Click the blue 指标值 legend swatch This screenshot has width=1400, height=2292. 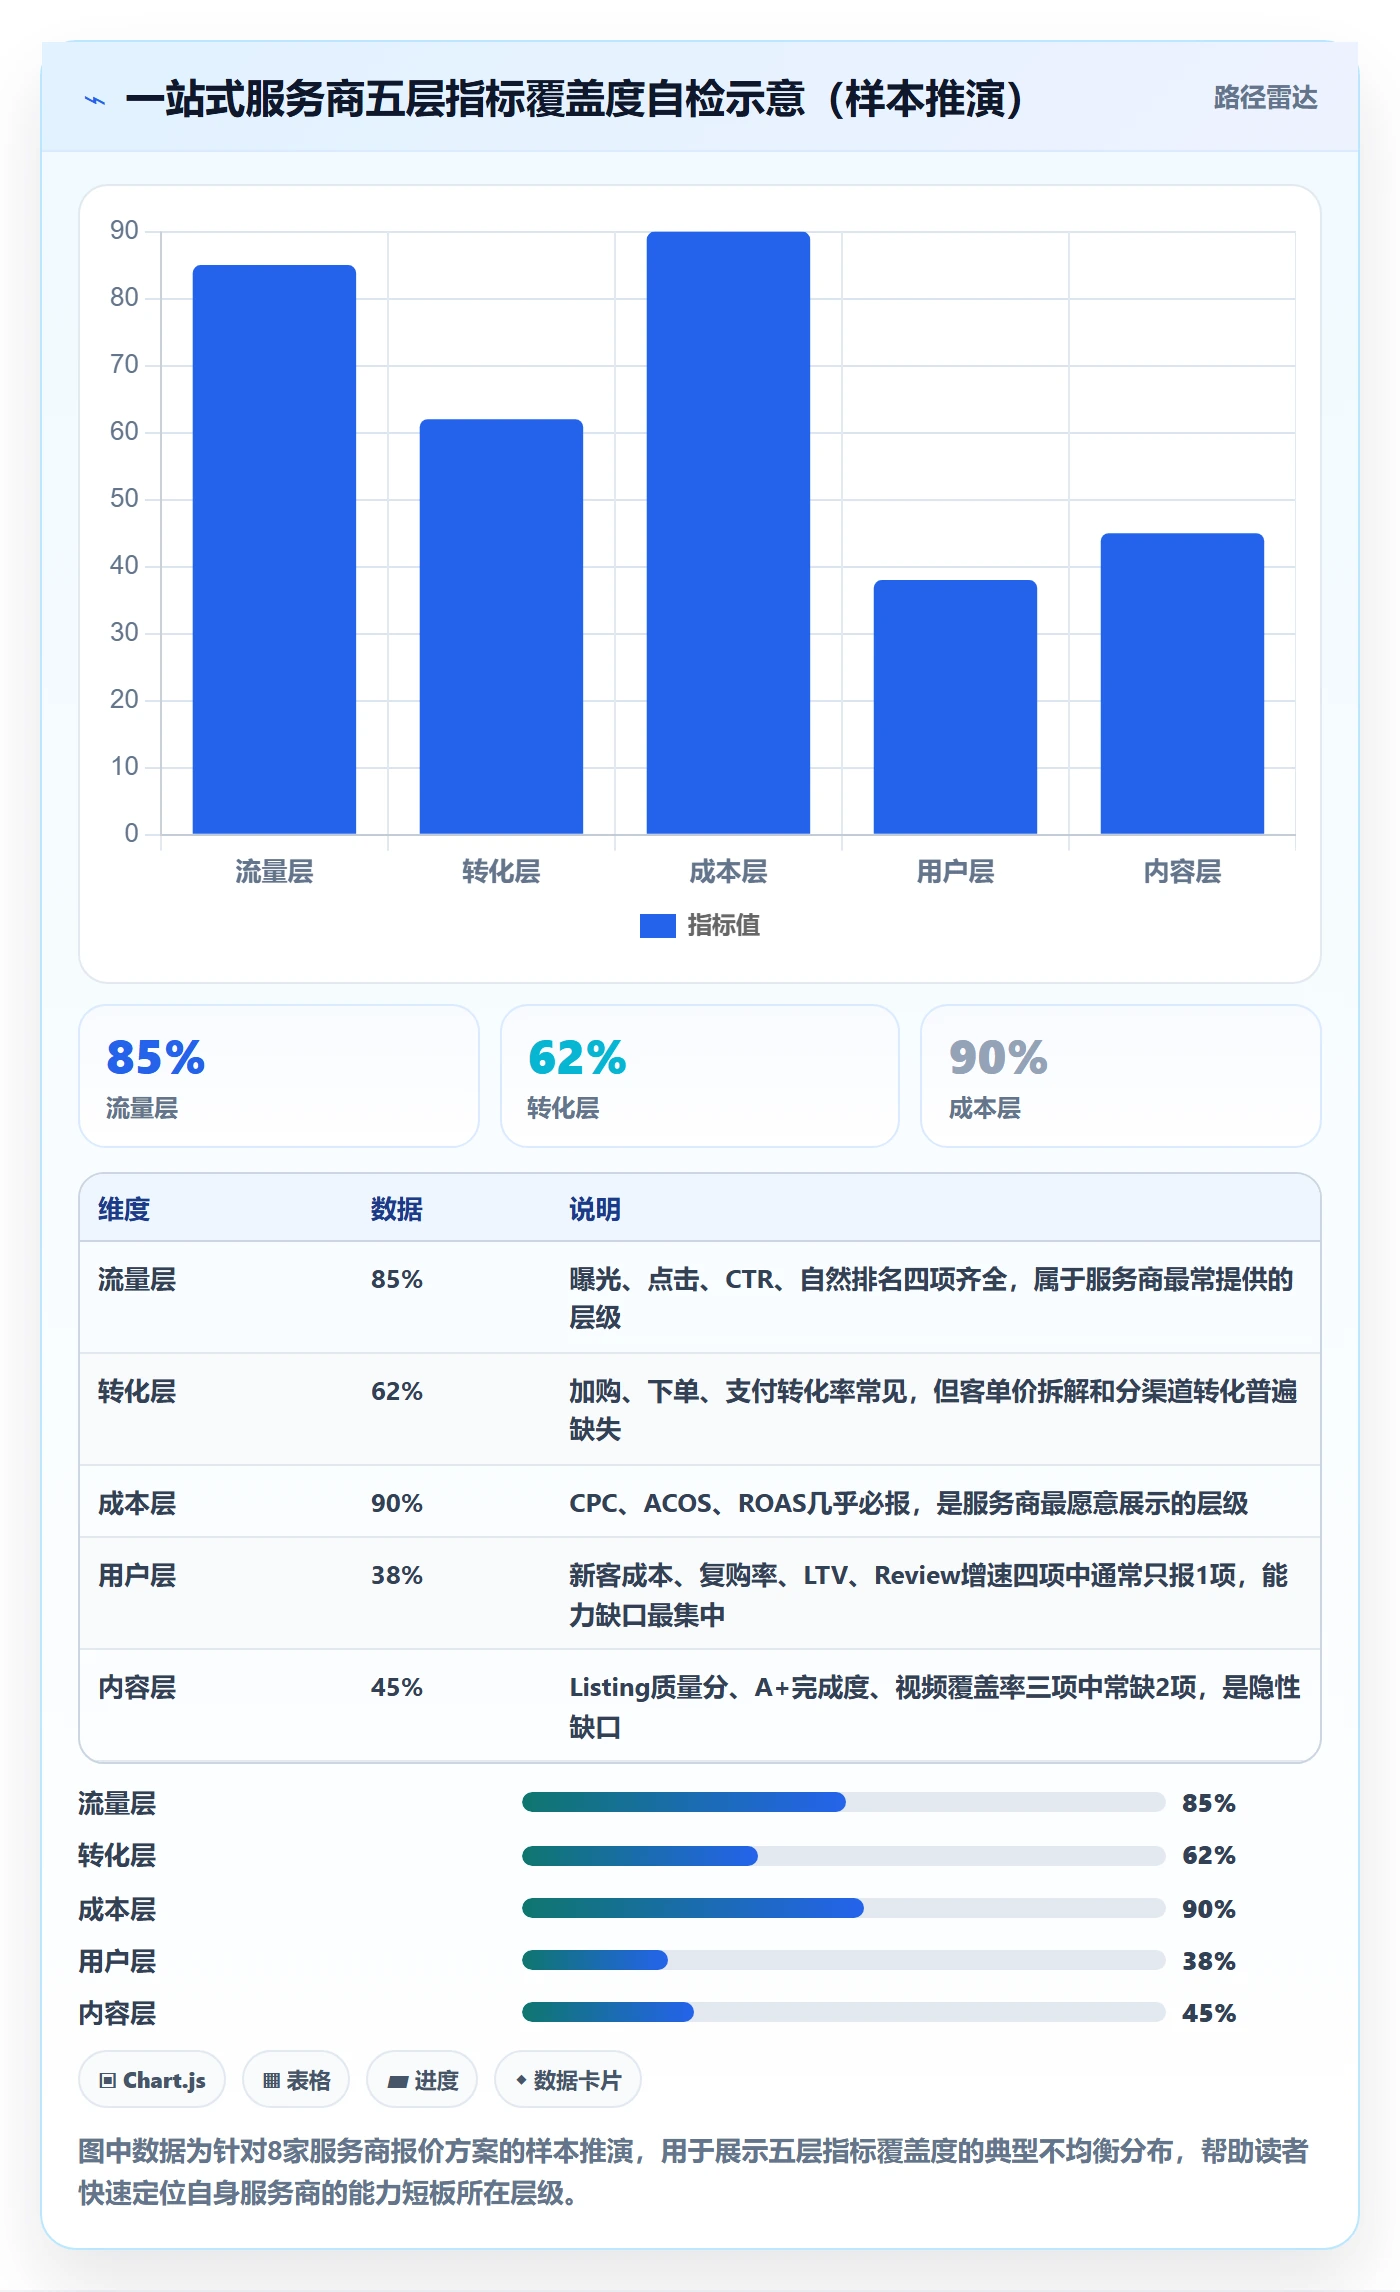click(658, 926)
